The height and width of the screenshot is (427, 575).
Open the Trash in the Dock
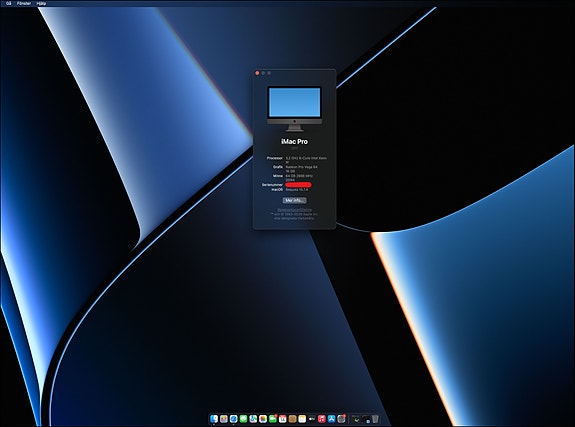point(375,419)
